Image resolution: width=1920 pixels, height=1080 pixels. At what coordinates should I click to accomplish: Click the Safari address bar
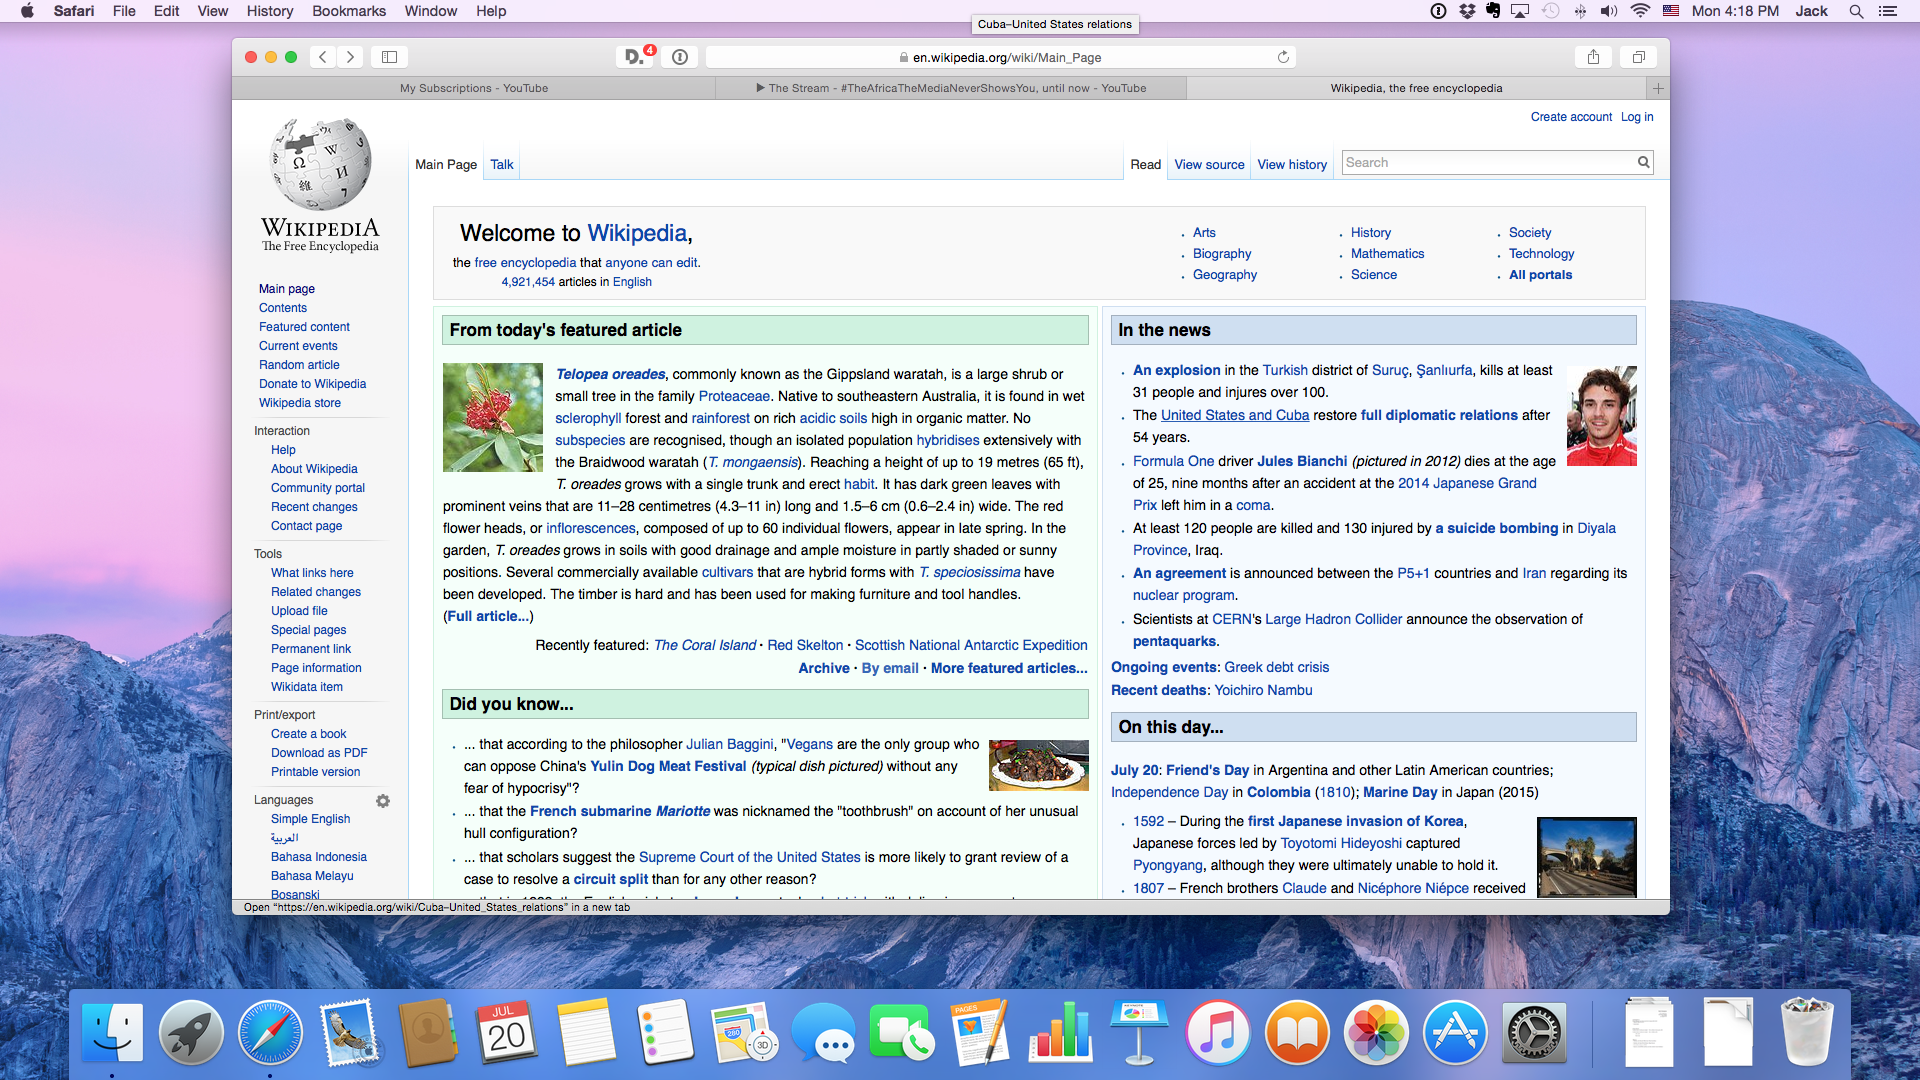coord(1000,57)
